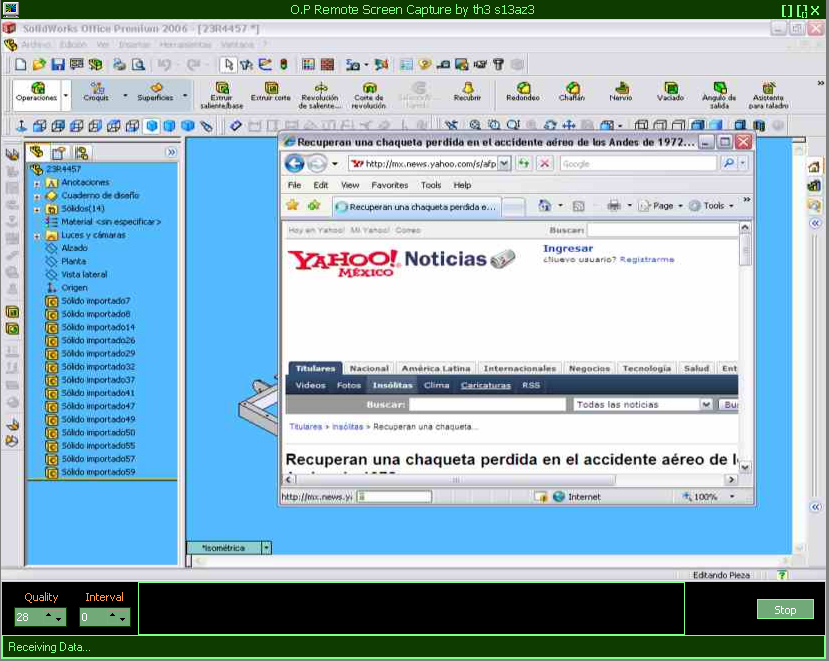Click the Videos link in Yahoo nav bar
829x661 pixels.
tap(310, 385)
